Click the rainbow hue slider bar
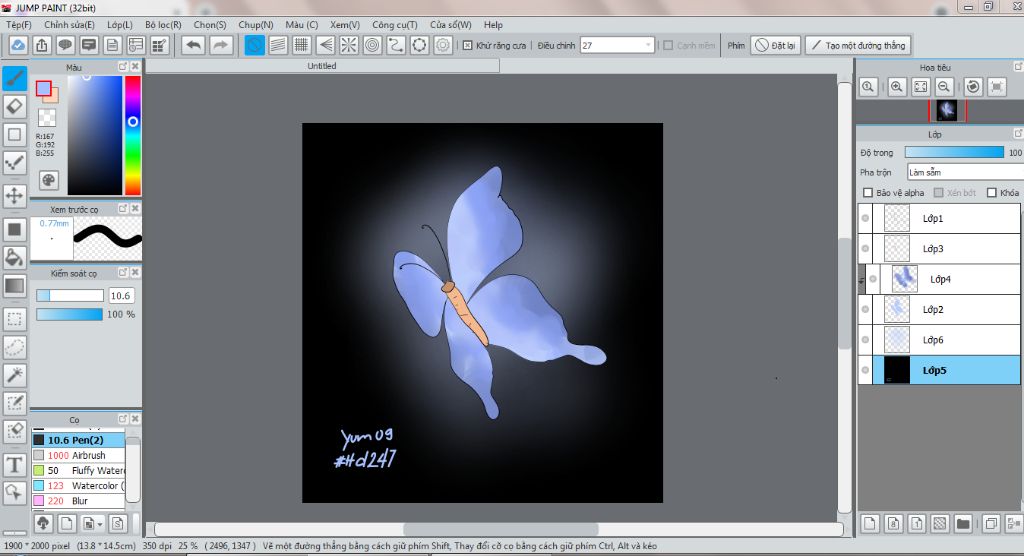Screen dimensions: 1024x556 [x=133, y=135]
